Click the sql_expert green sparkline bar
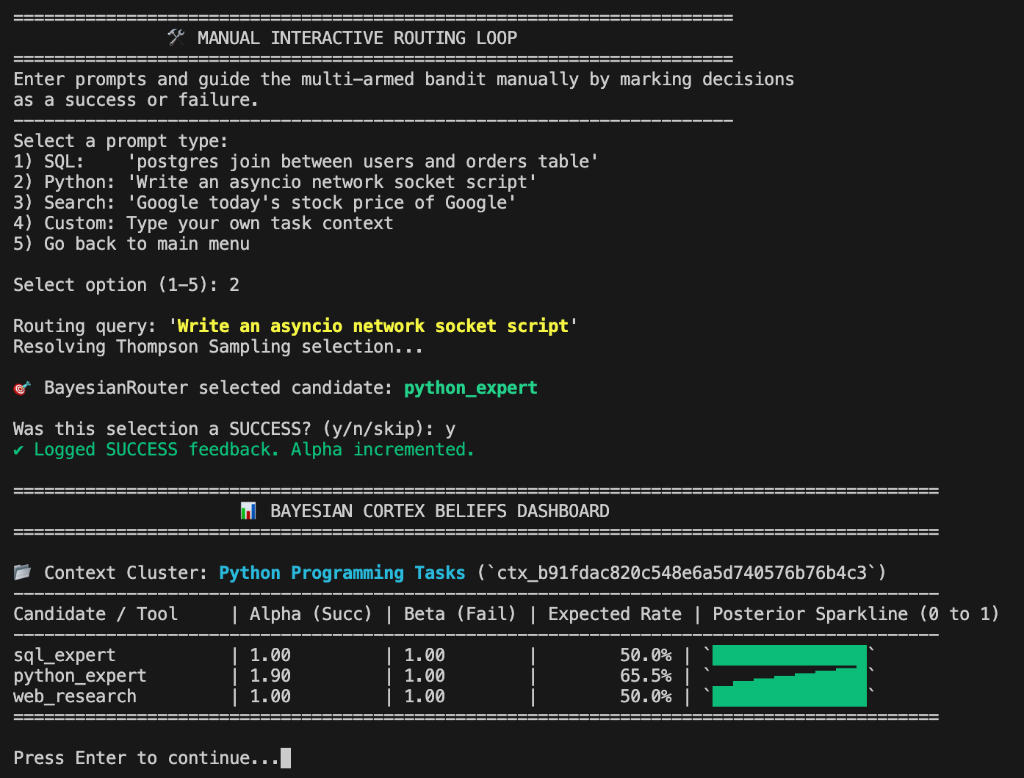The image size is (1024, 778). (790, 655)
